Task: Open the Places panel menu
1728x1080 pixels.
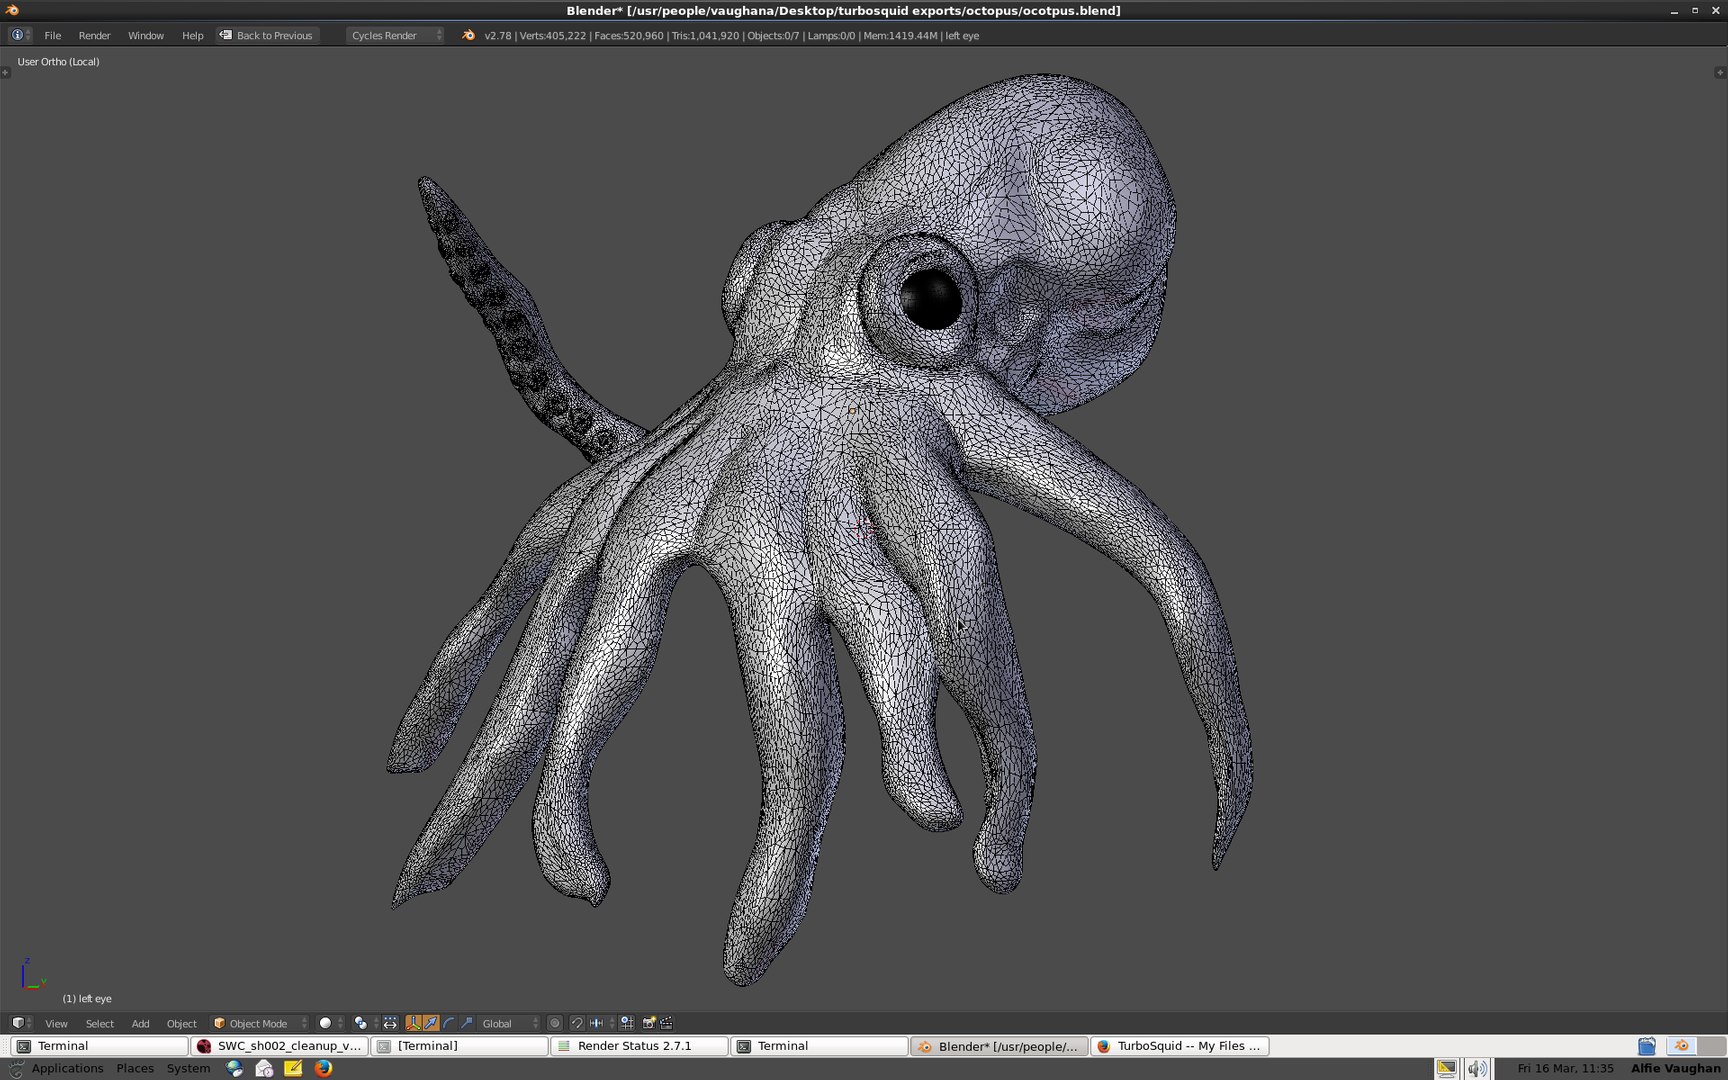Action: [135, 1068]
